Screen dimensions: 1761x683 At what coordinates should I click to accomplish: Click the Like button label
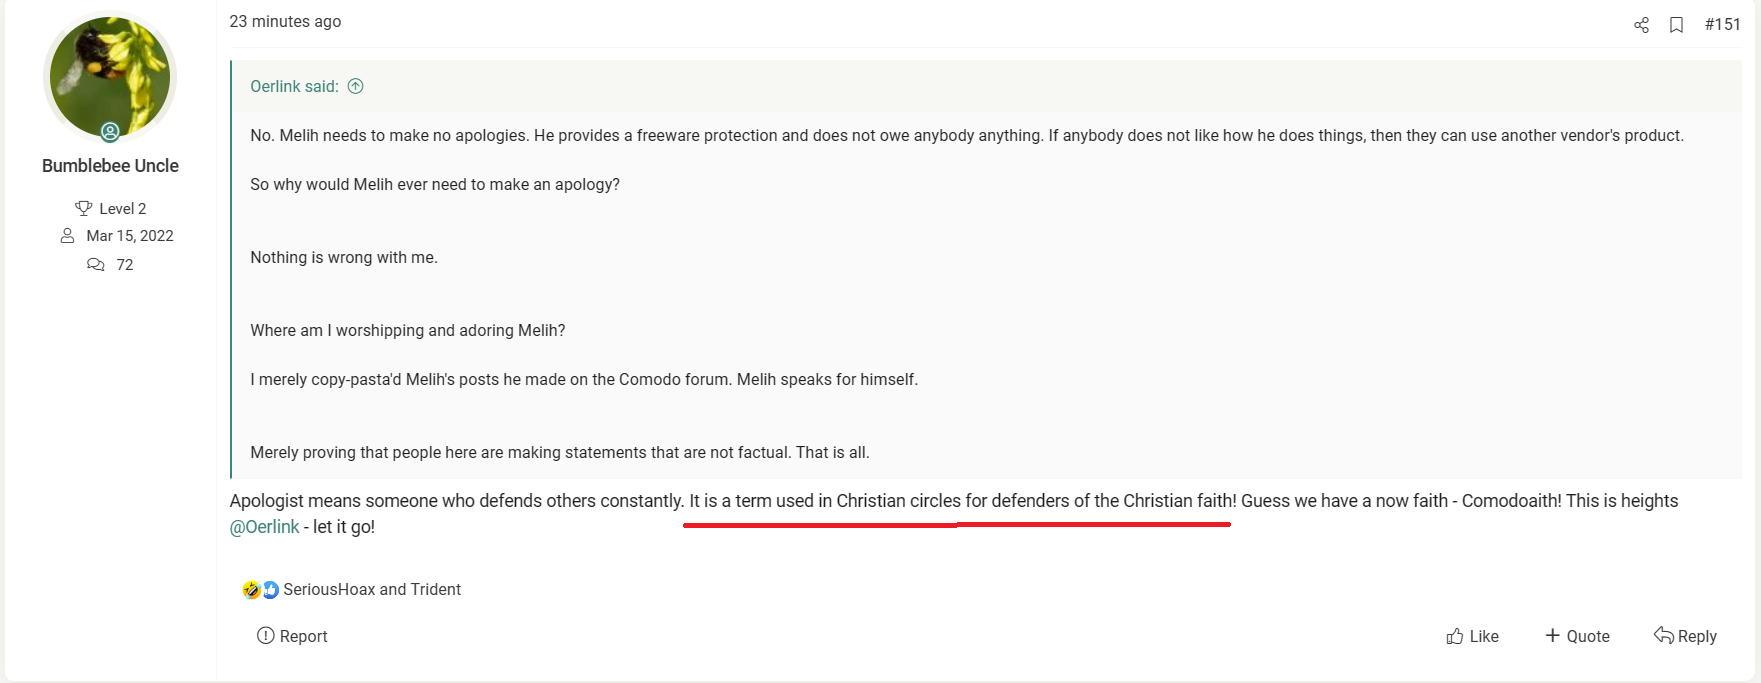tap(1484, 636)
